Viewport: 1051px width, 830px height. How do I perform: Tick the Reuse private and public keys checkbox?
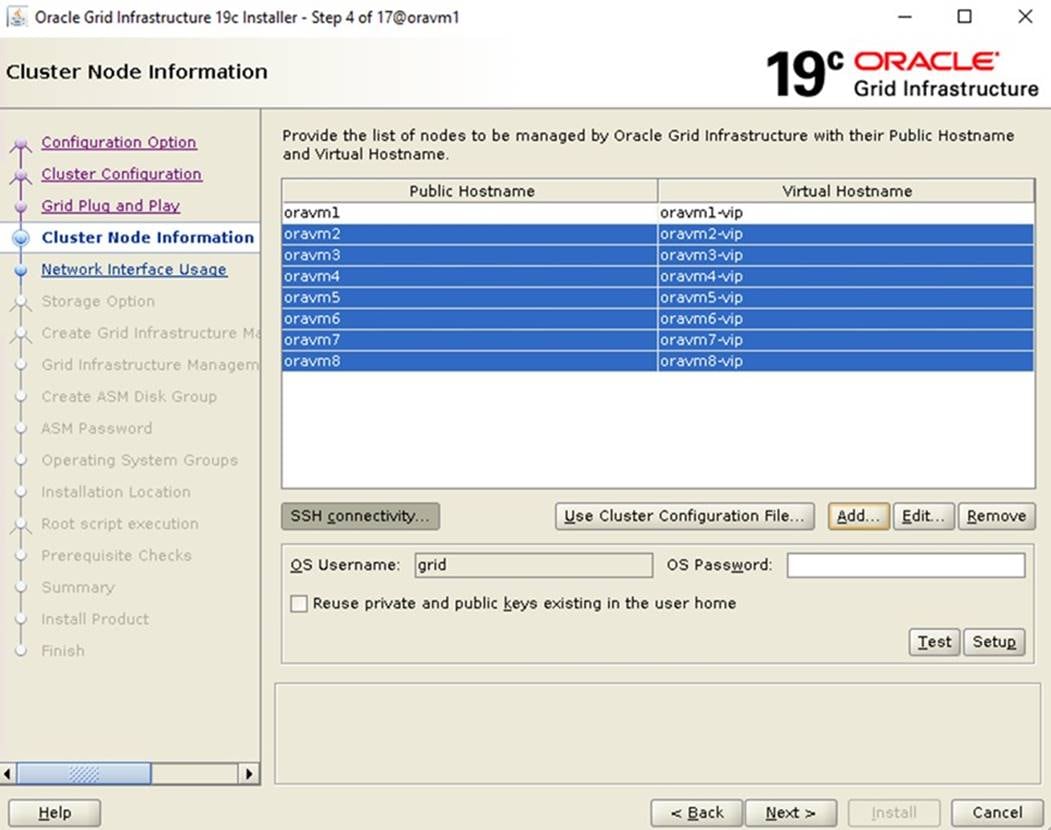(299, 603)
